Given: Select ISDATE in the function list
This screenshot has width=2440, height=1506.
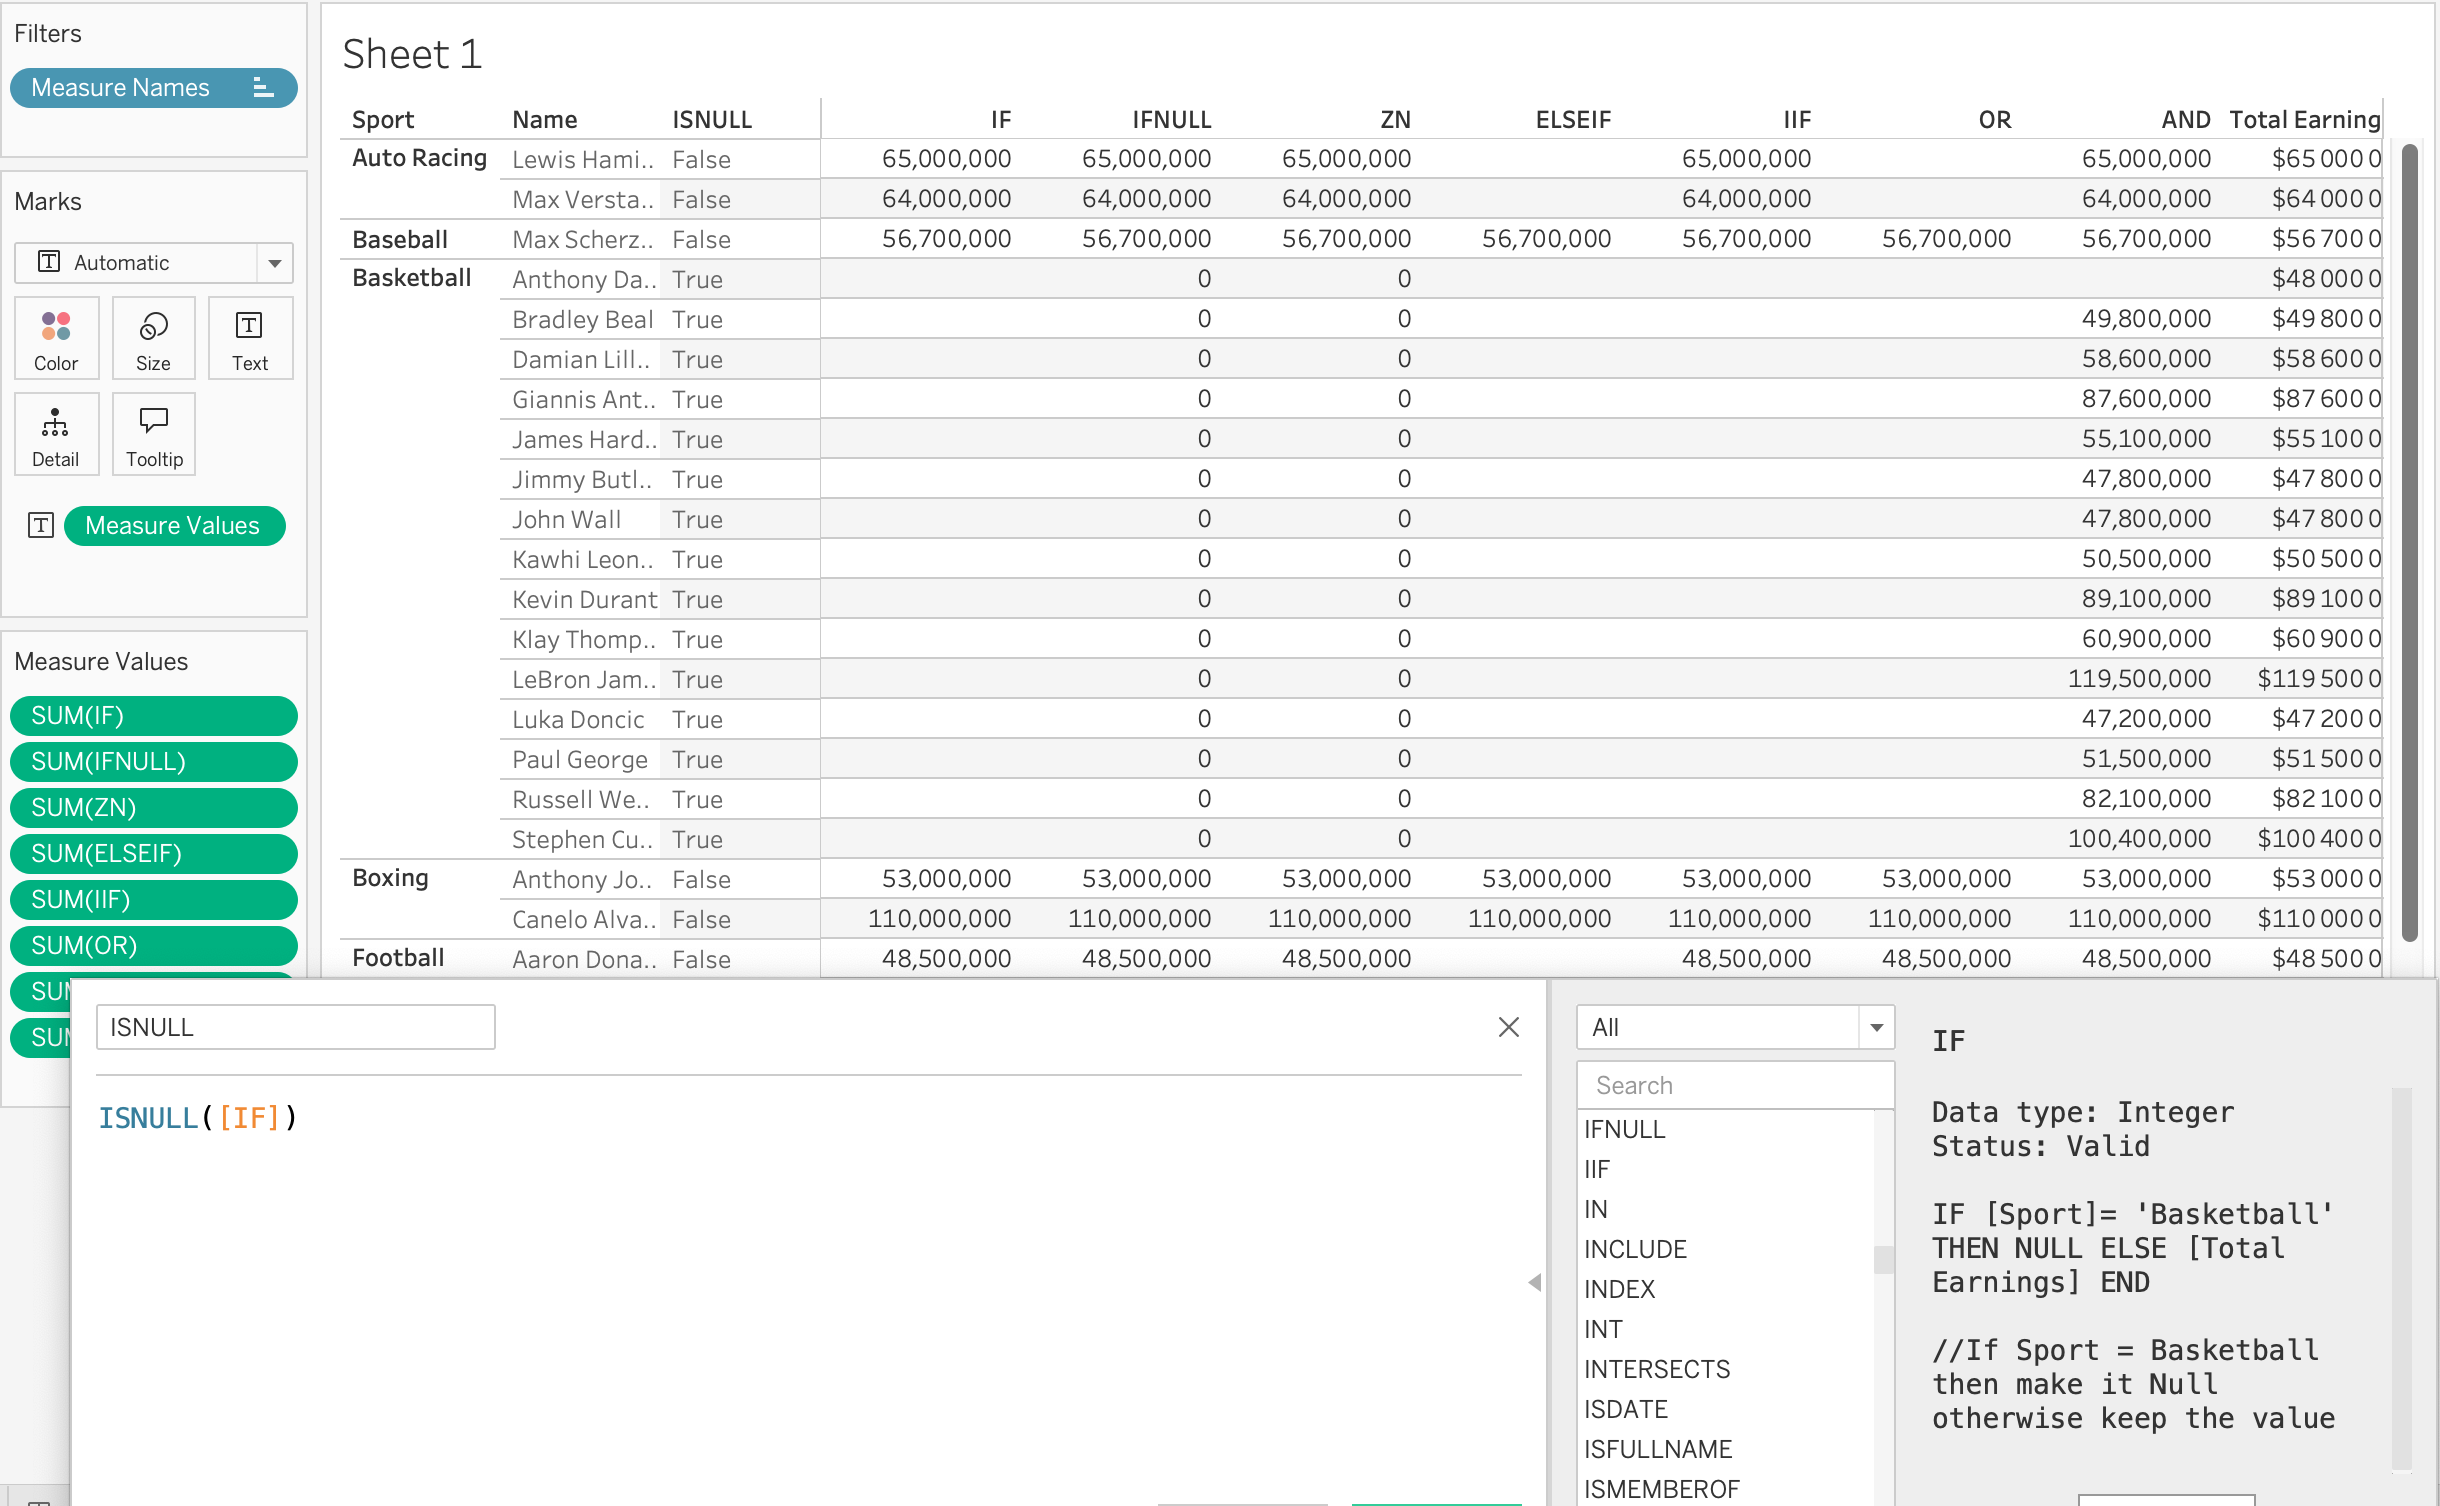Looking at the screenshot, I should tap(1625, 1409).
